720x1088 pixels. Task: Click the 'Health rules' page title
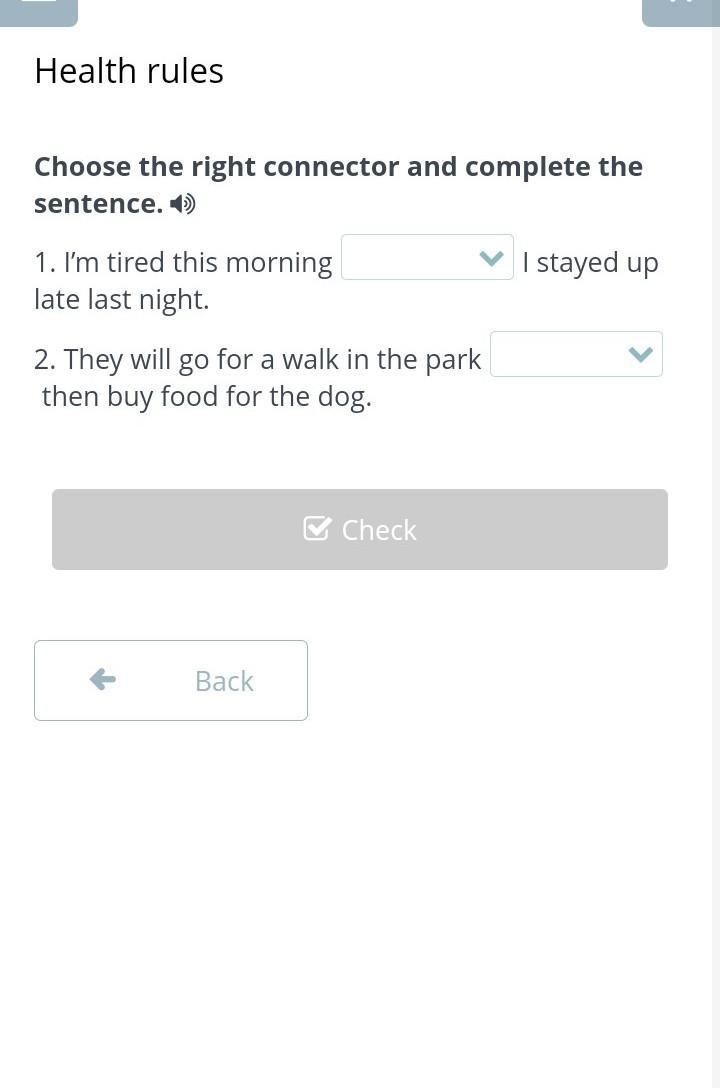click(x=129, y=71)
